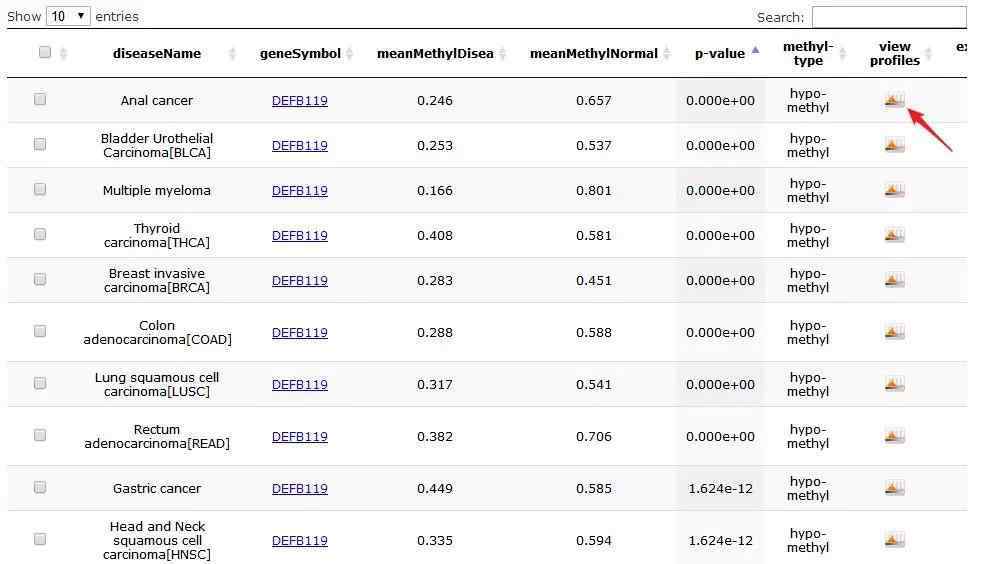
Task: Focus the Search input field
Action: click(889, 17)
